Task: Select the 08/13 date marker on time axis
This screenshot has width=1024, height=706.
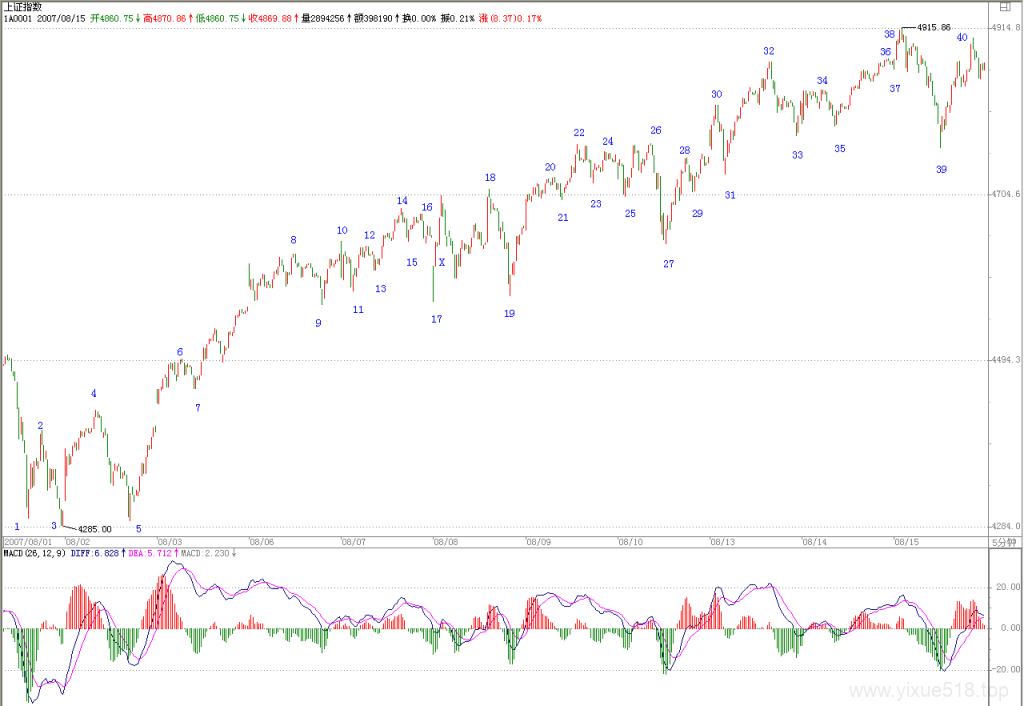Action: pos(723,542)
